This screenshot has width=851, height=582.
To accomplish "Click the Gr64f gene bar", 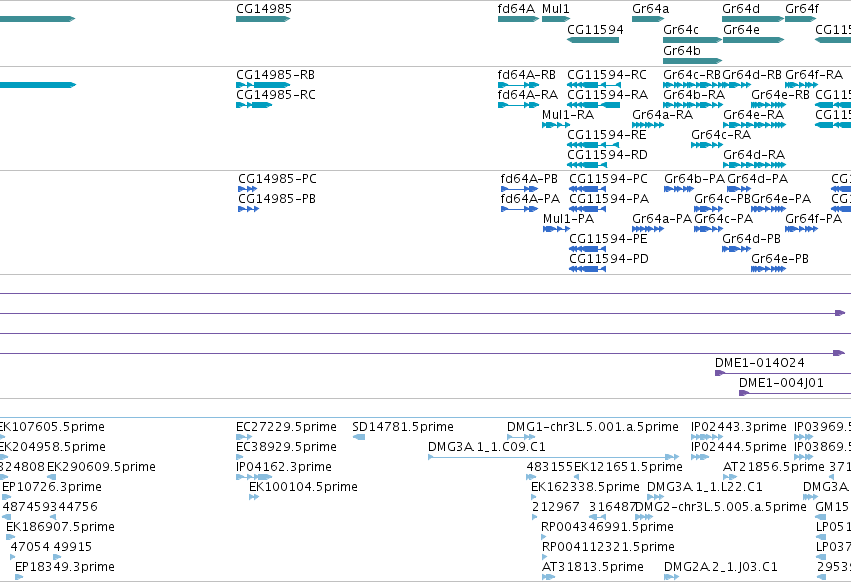I will 801,19.
